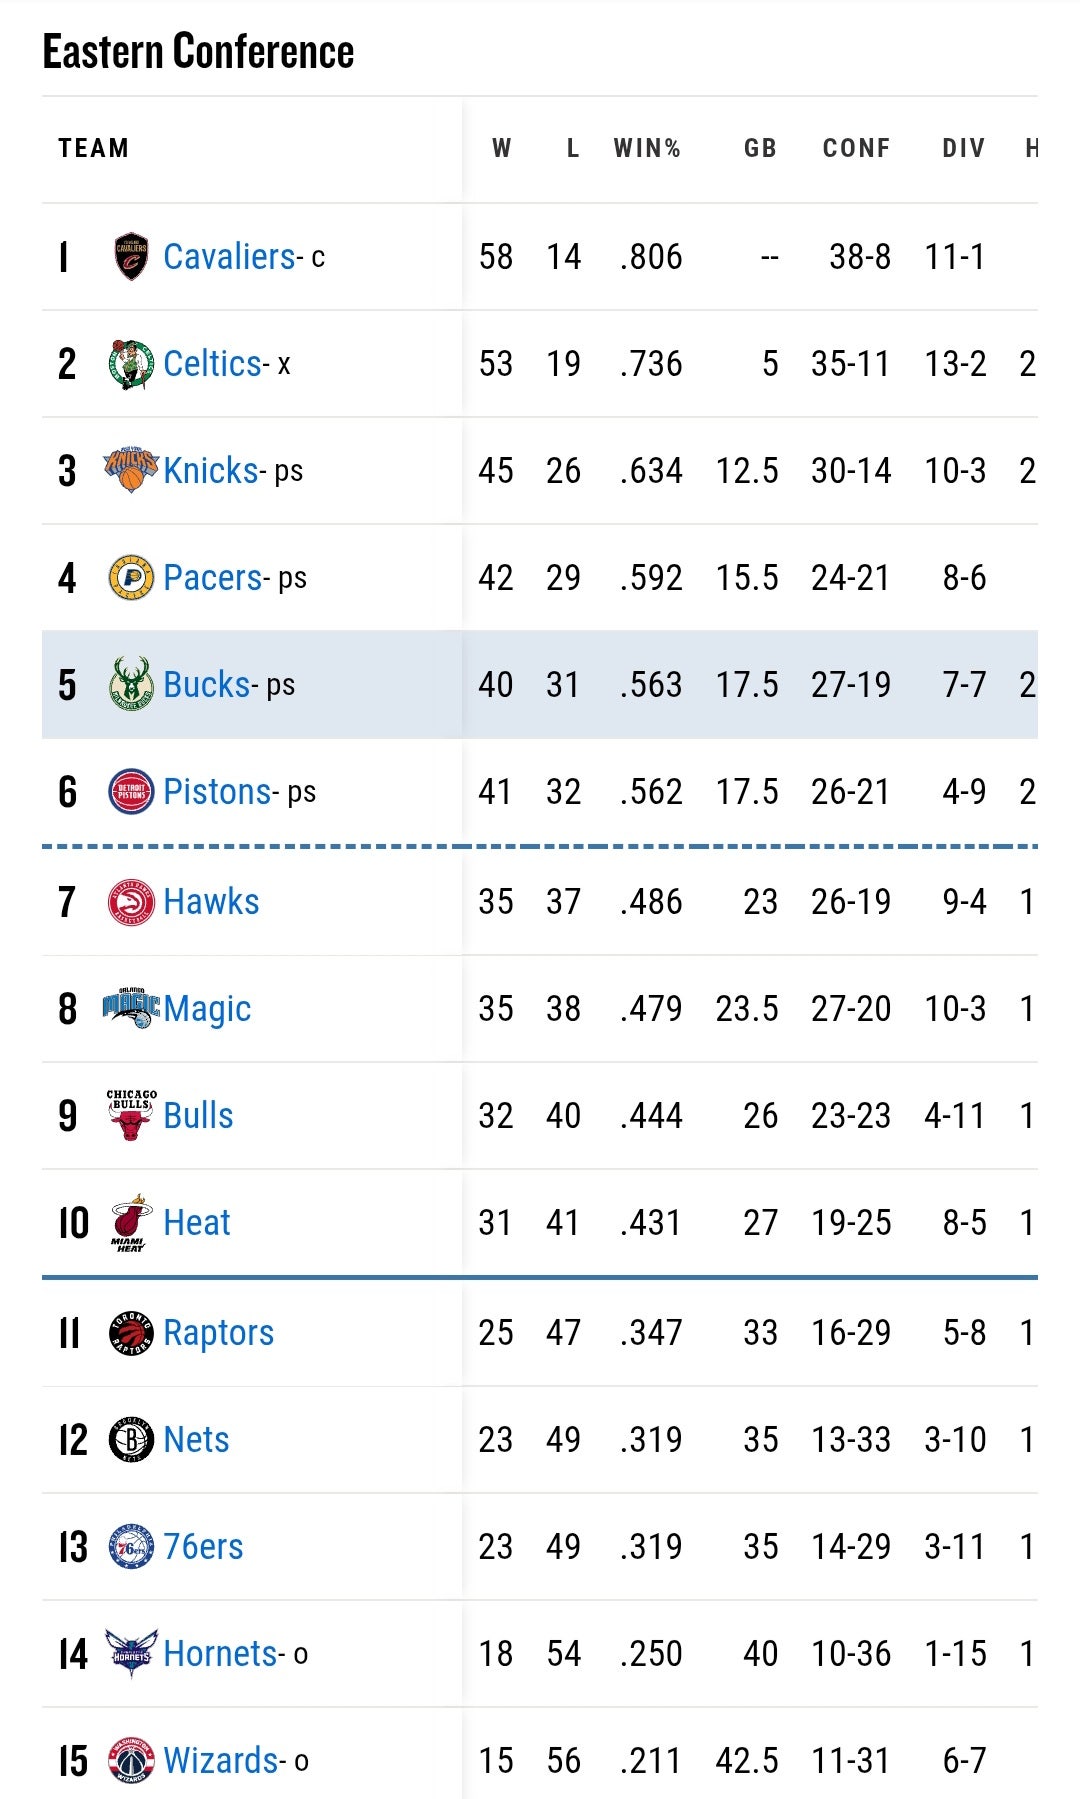Image resolution: width=1080 pixels, height=1799 pixels.
Task: Sort by GB column header
Action: click(x=760, y=149)
